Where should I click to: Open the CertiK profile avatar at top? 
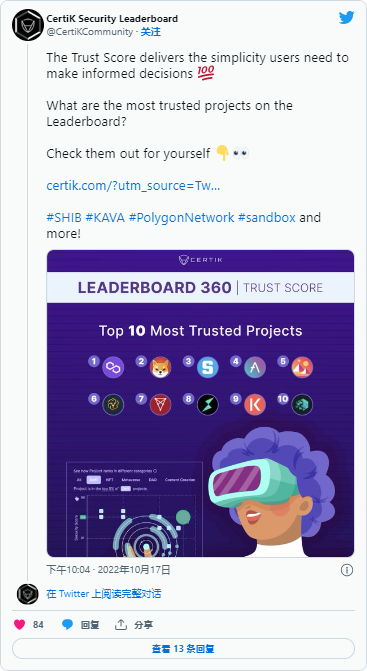tap(28, 25)
